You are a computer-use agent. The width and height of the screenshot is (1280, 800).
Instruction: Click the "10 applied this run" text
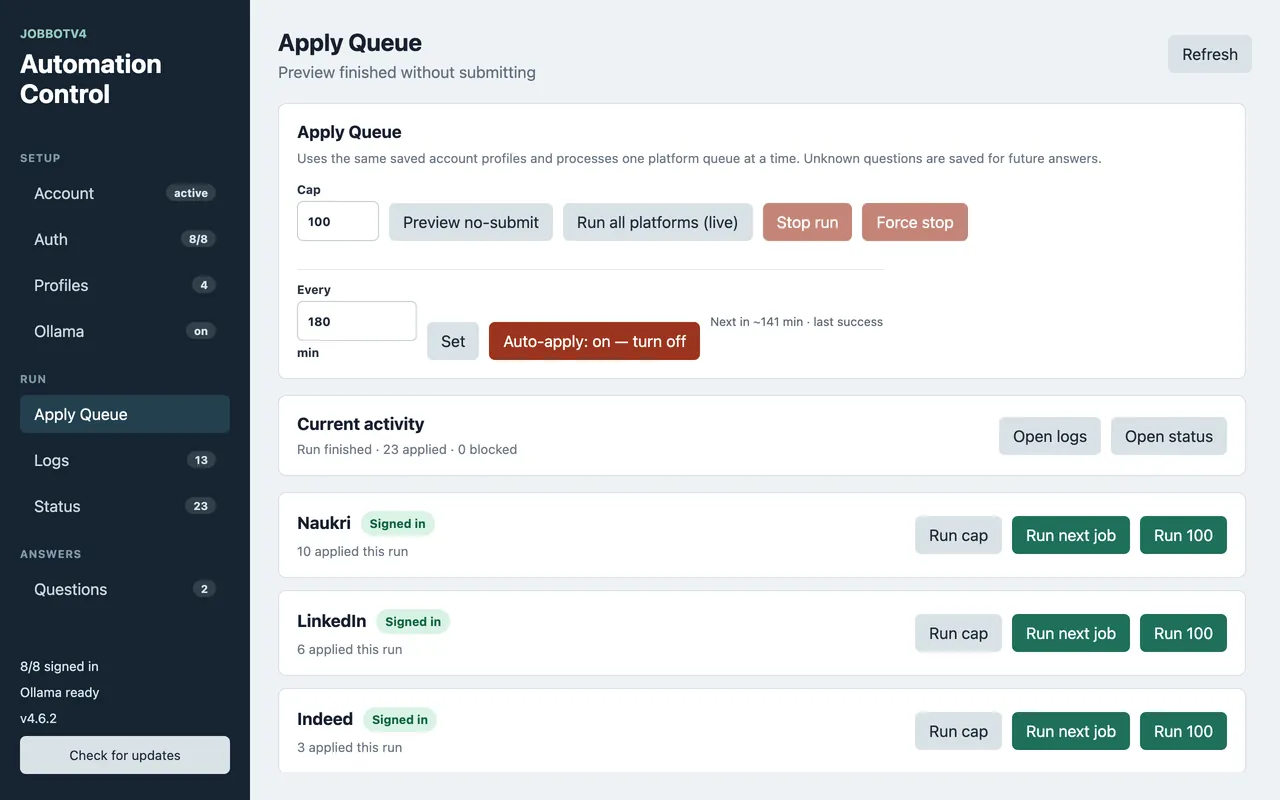[352, 551]
